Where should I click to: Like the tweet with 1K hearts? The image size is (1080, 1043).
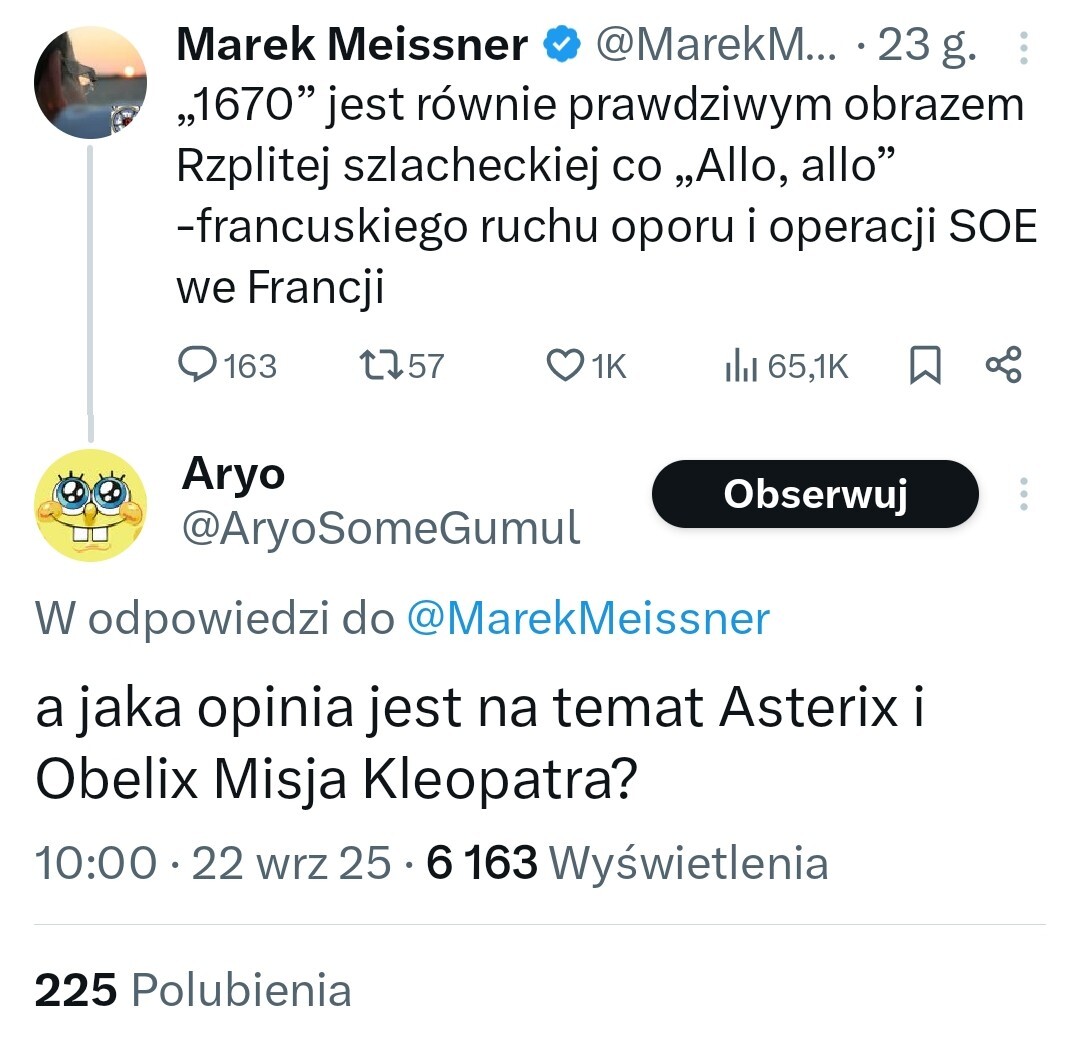(x=565, y=367)
